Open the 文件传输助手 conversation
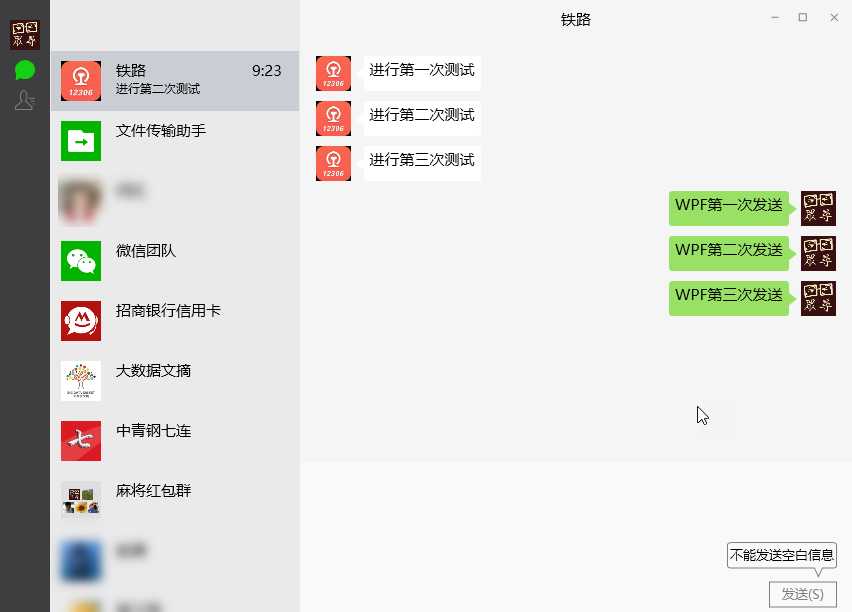The width and height of the screenshot is (852, 612). pyautogui.click(x=175, y=141)
